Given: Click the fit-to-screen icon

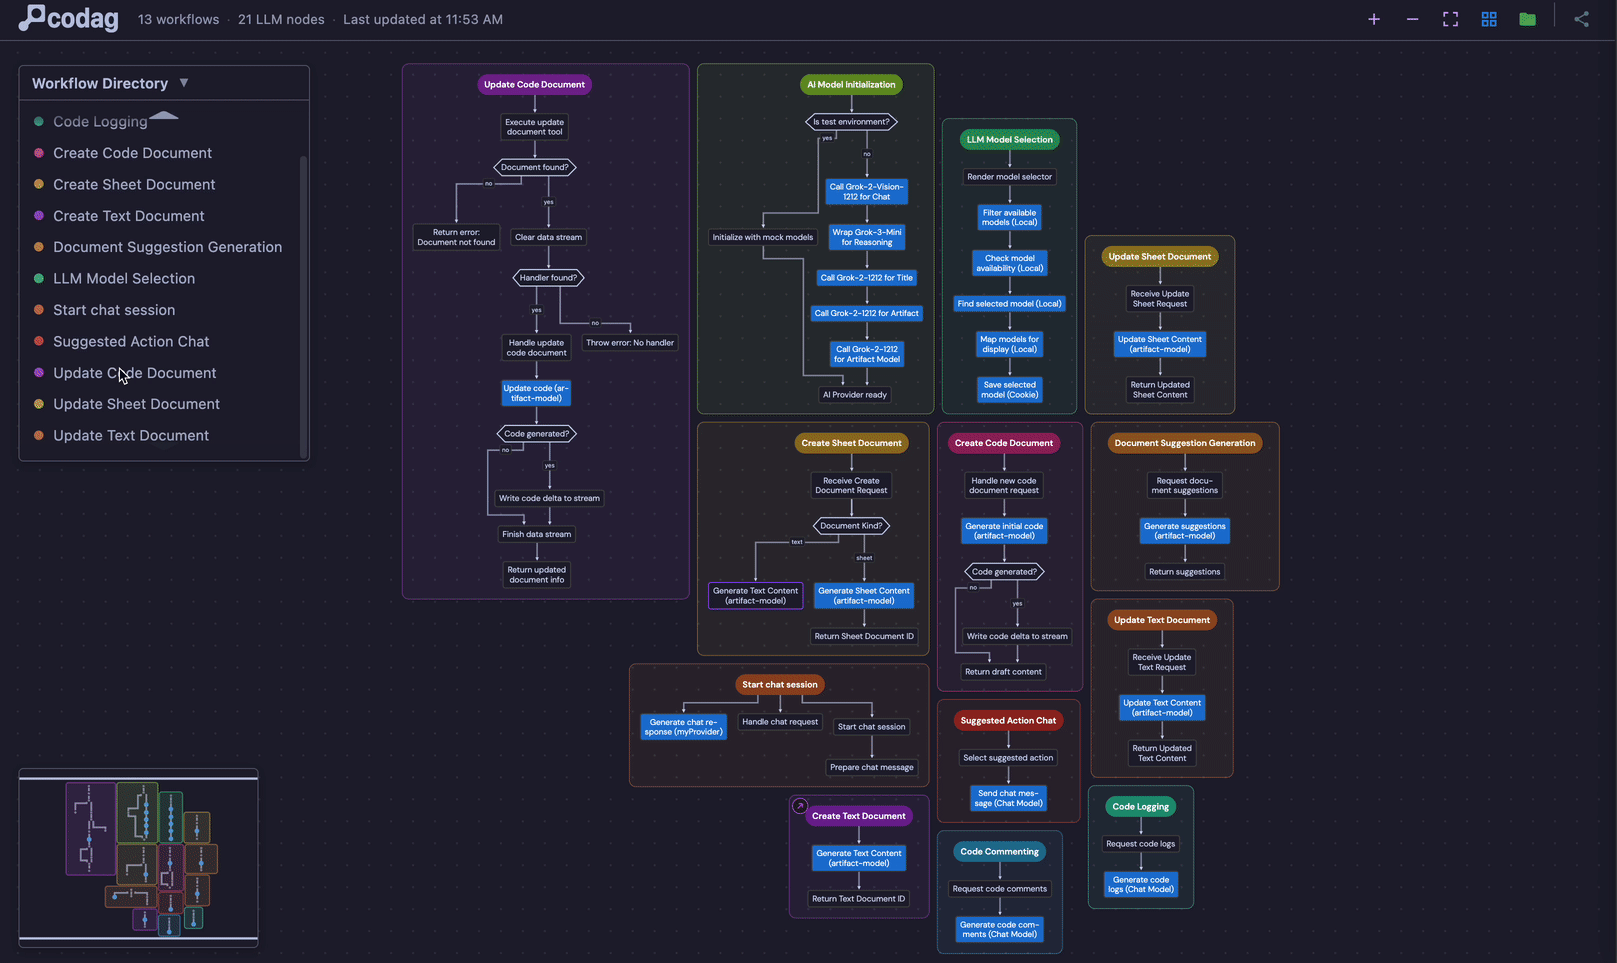Looking at the screenshot, I should [x=1450, y=19].
